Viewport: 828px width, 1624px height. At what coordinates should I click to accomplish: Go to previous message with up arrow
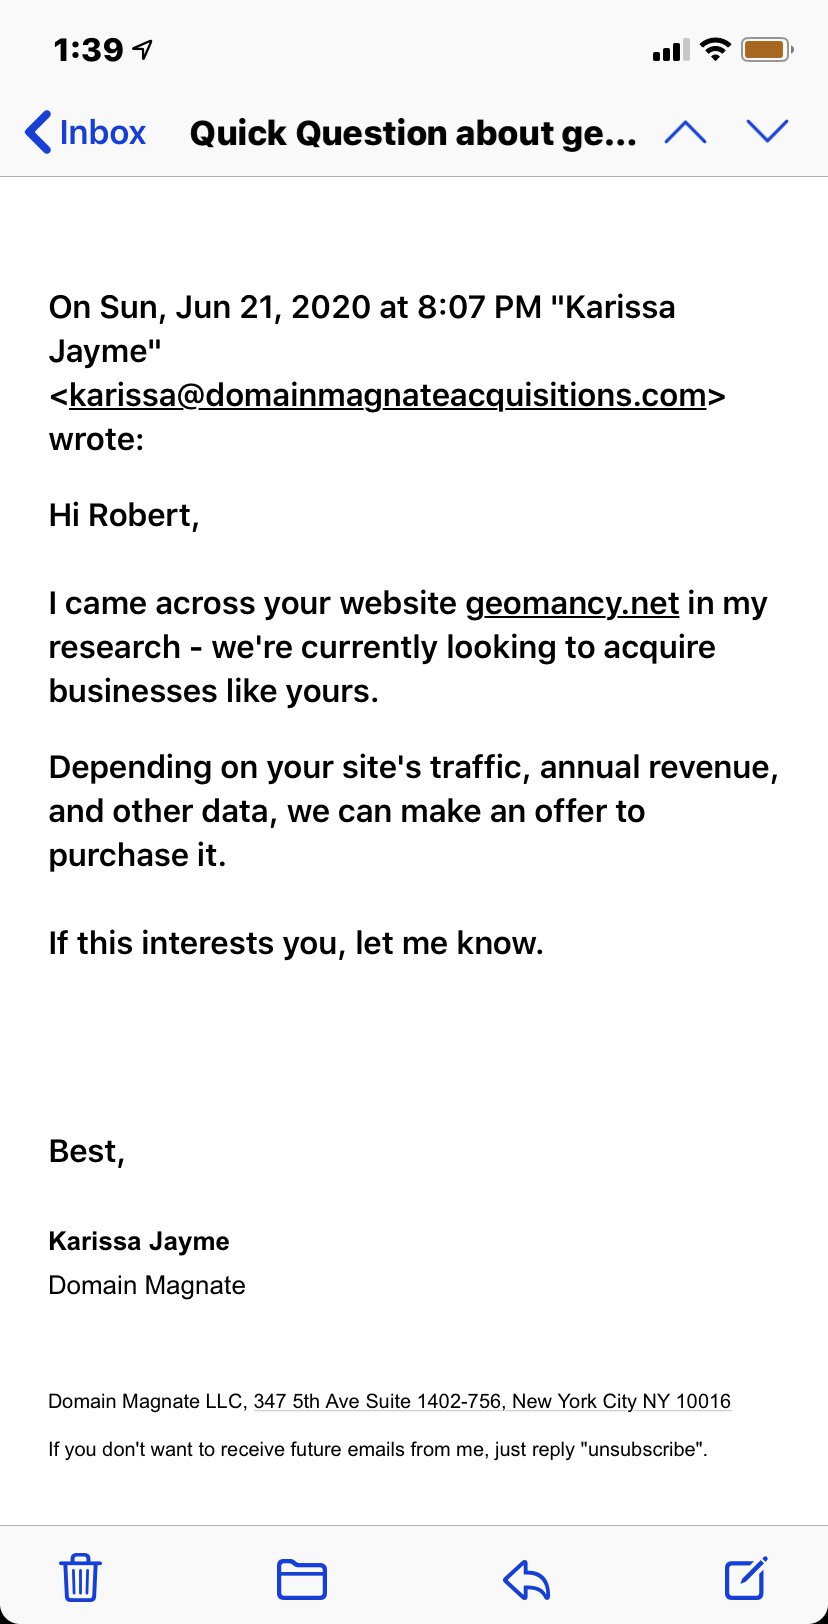[x=685, y=132]
